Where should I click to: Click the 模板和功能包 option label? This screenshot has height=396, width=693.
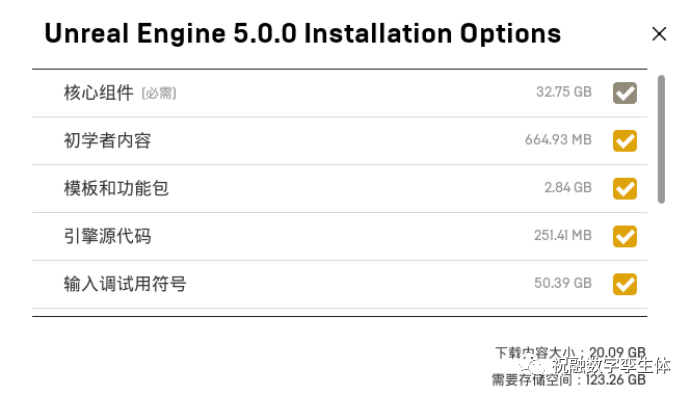(116, 188)
